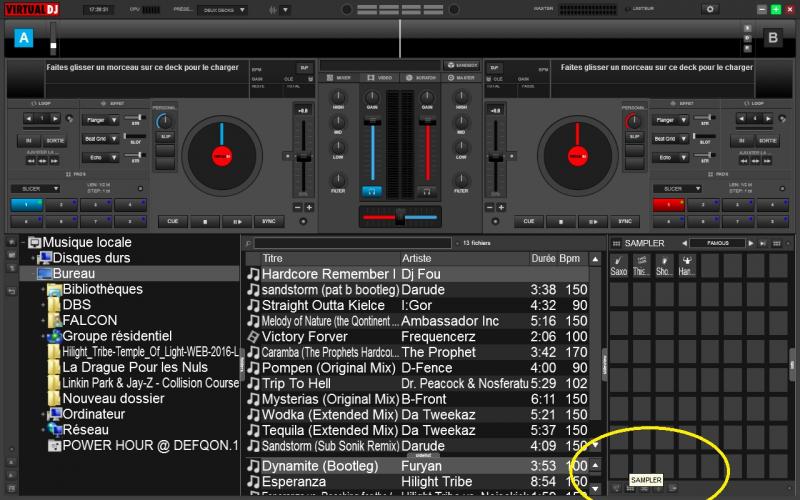Go to previous sampler bank arrow
800x500 pixels.
[x=684, y=243]
